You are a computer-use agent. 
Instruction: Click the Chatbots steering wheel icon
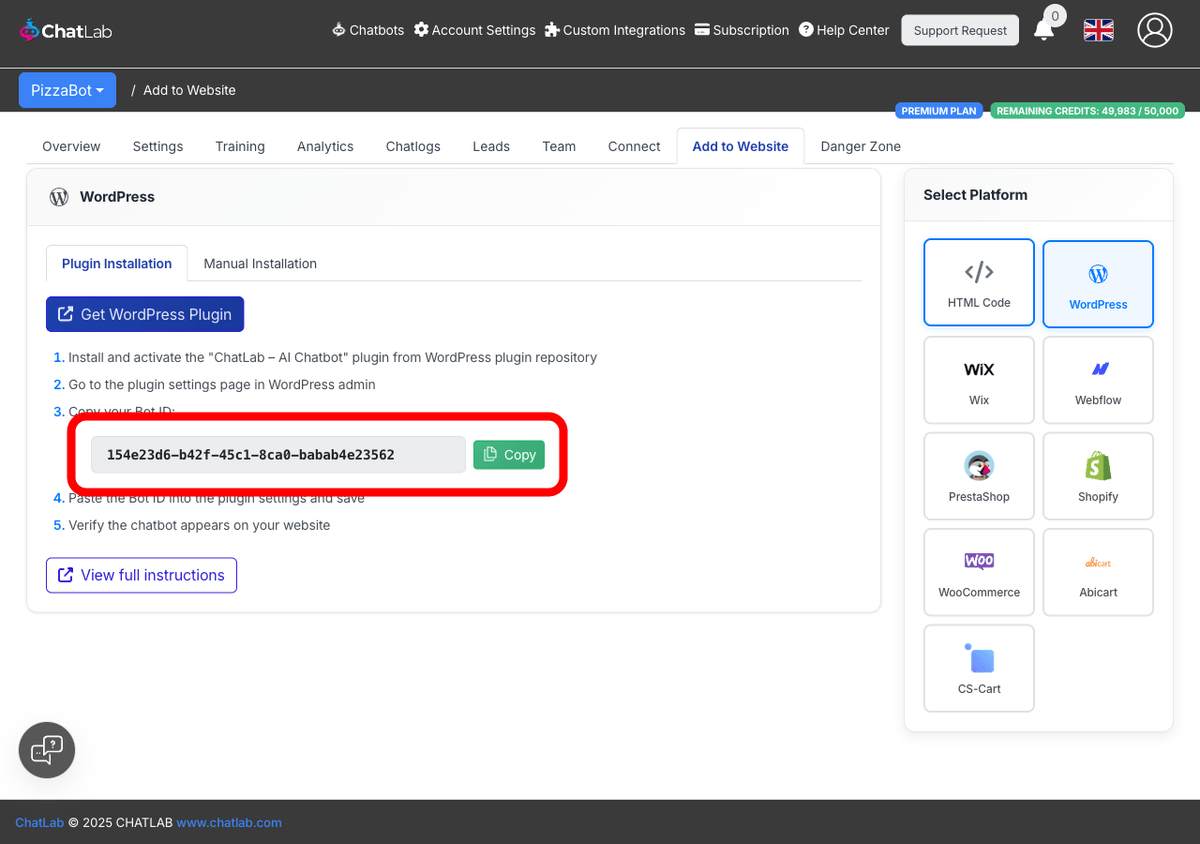tap(338, 30)
